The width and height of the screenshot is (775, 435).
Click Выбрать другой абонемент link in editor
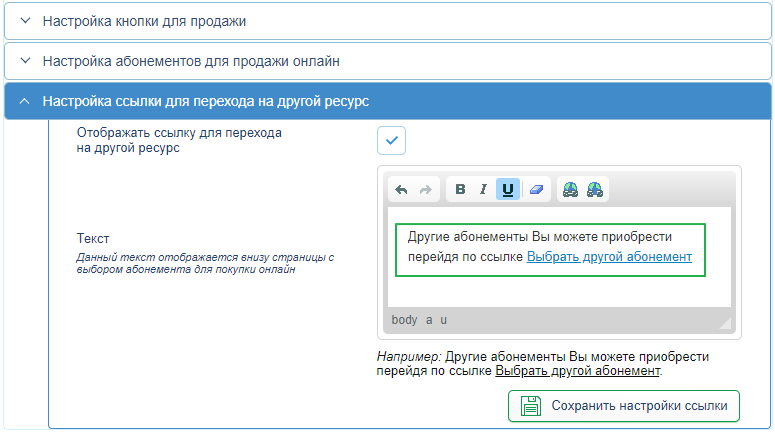point(609,257)
